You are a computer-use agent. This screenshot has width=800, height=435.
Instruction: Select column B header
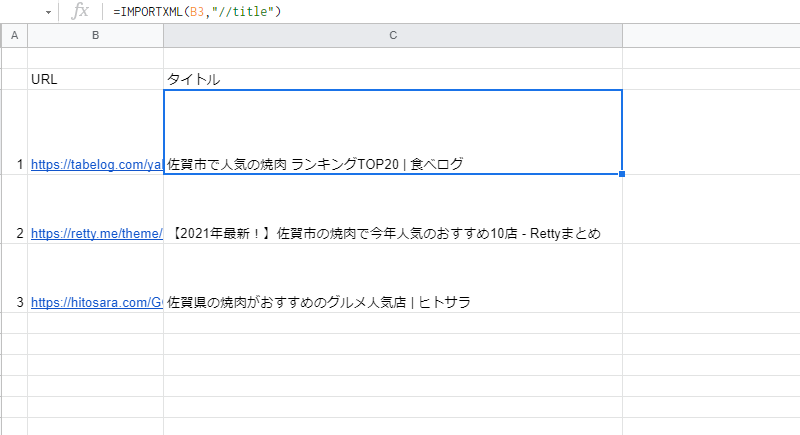(95, 35)
